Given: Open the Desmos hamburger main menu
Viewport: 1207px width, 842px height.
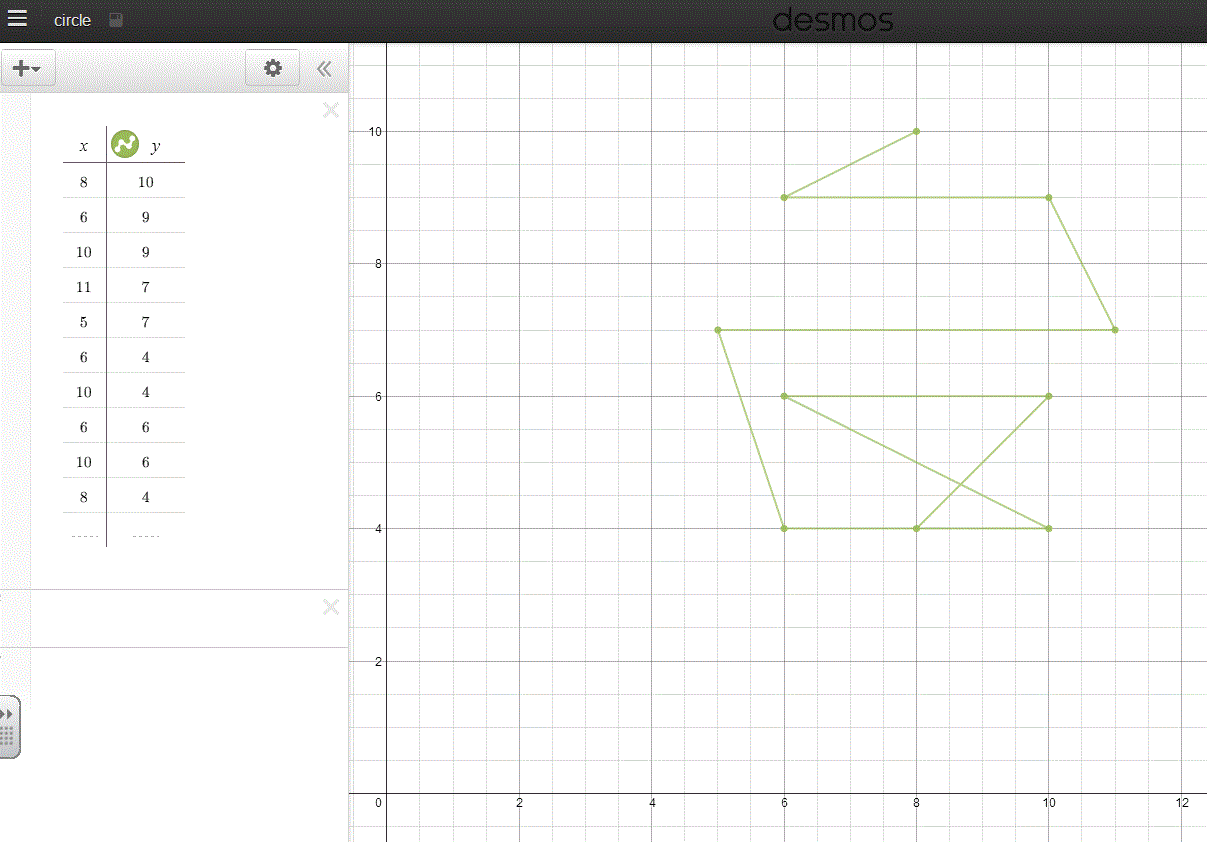Looking at the screenshot, I should tap(18, 17).
